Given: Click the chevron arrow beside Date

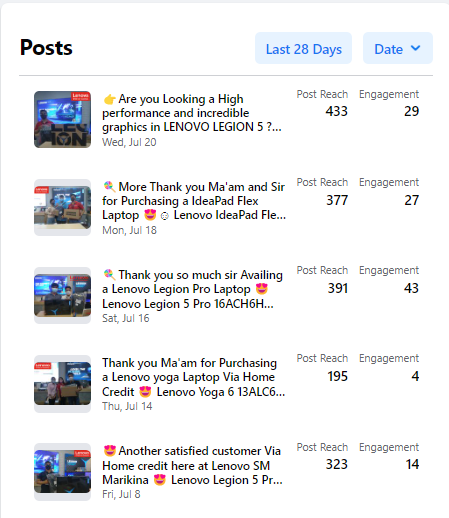Looking at the screenshot, I should click(415, 48).
